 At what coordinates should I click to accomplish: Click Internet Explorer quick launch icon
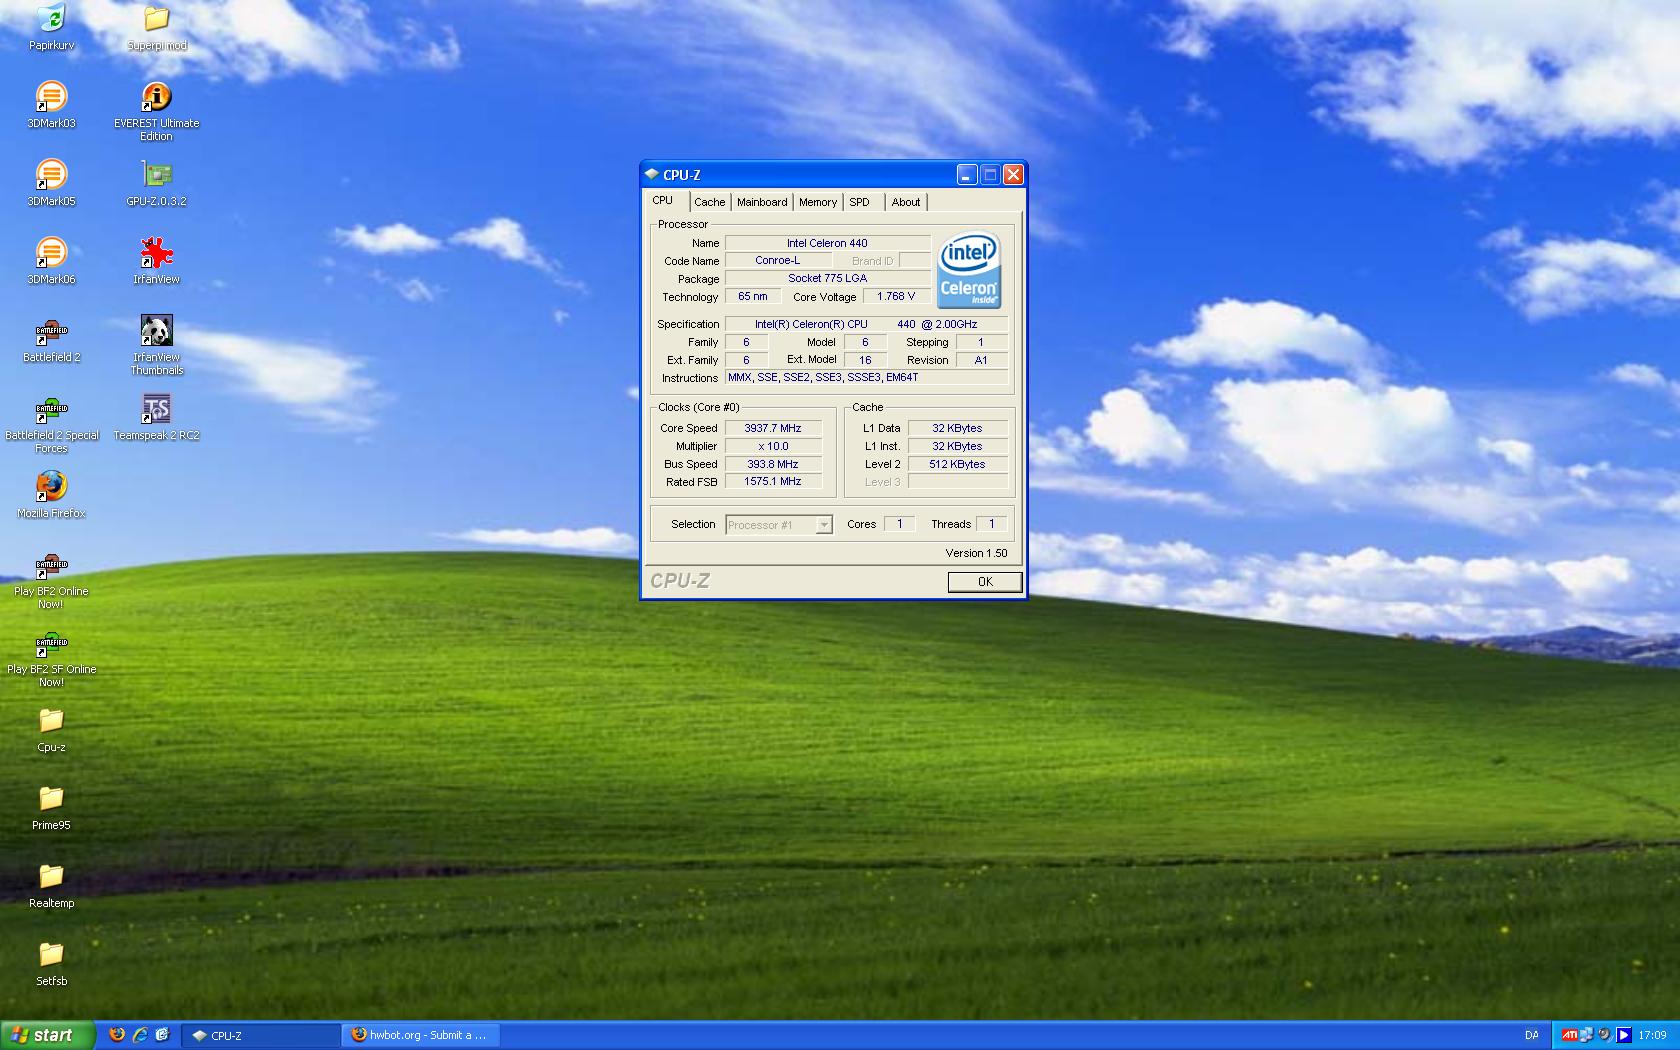(x=140, y=1035)
